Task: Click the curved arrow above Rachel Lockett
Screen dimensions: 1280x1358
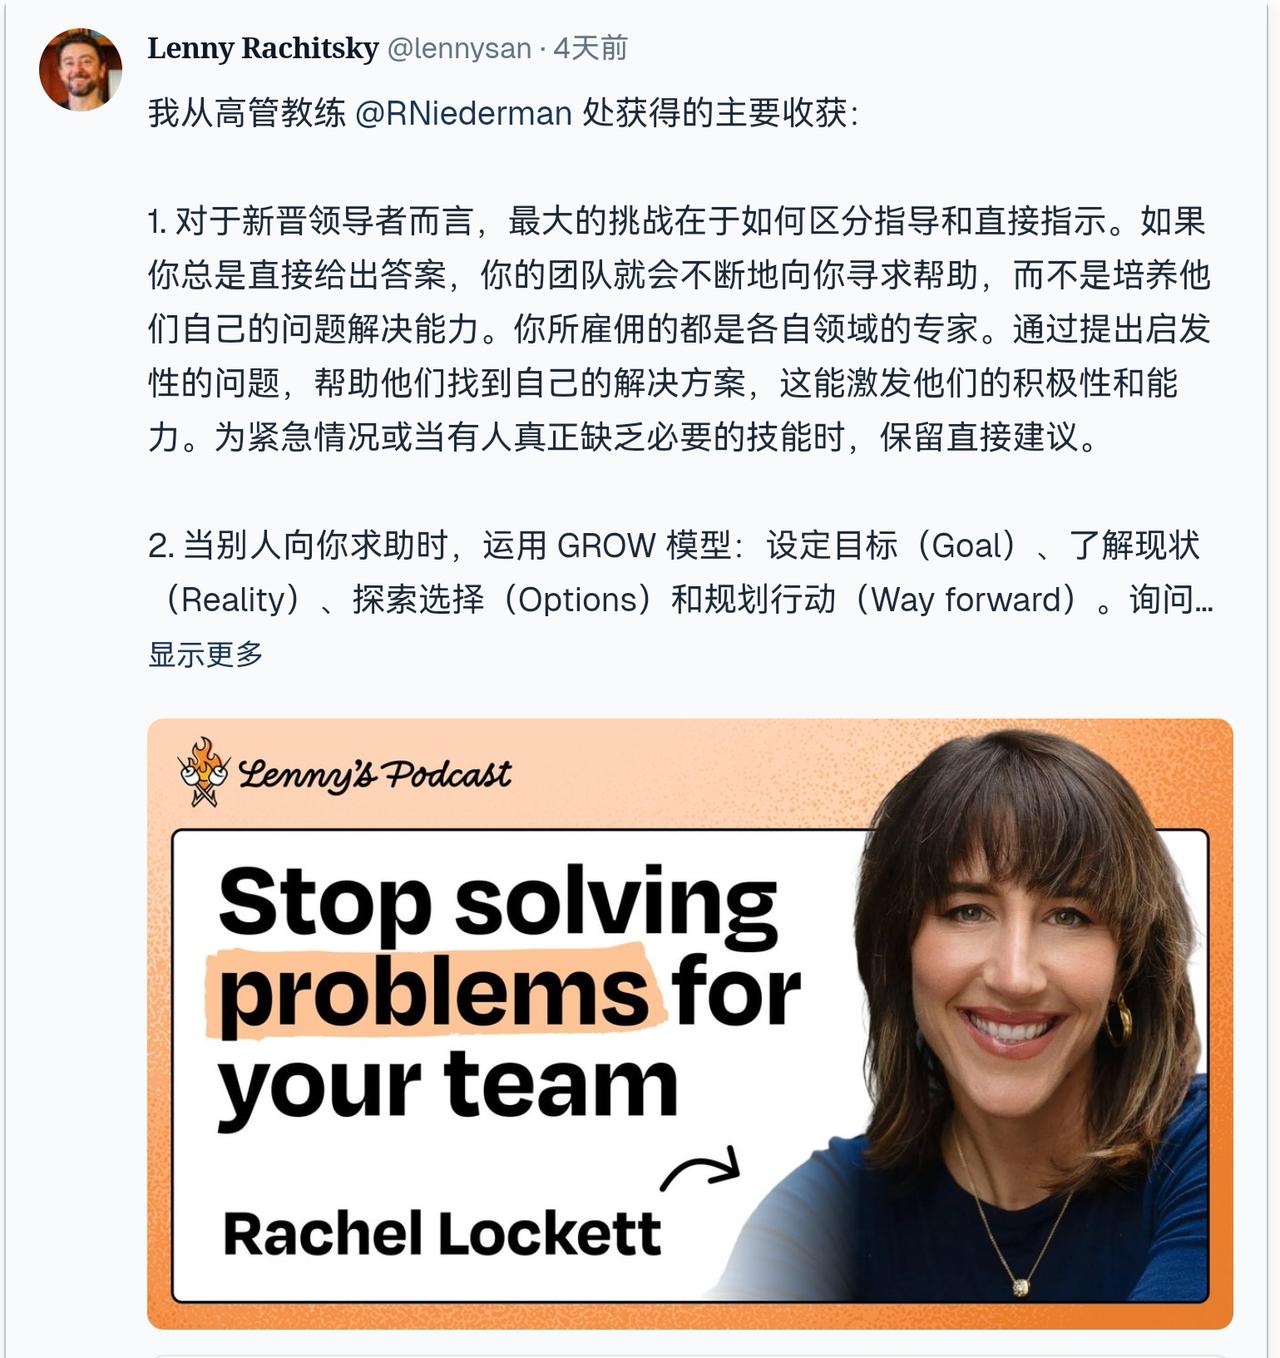Action: click(x=700, y=1168)
